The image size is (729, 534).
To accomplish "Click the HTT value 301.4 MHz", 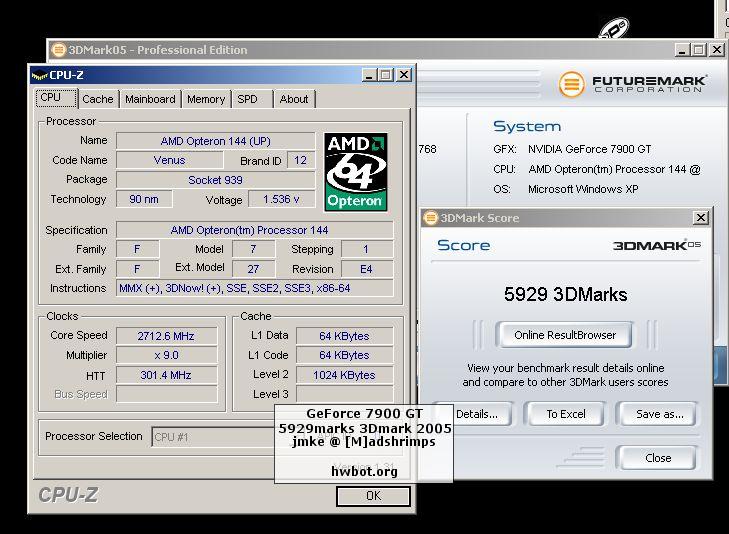I will (x=166, y=375).
